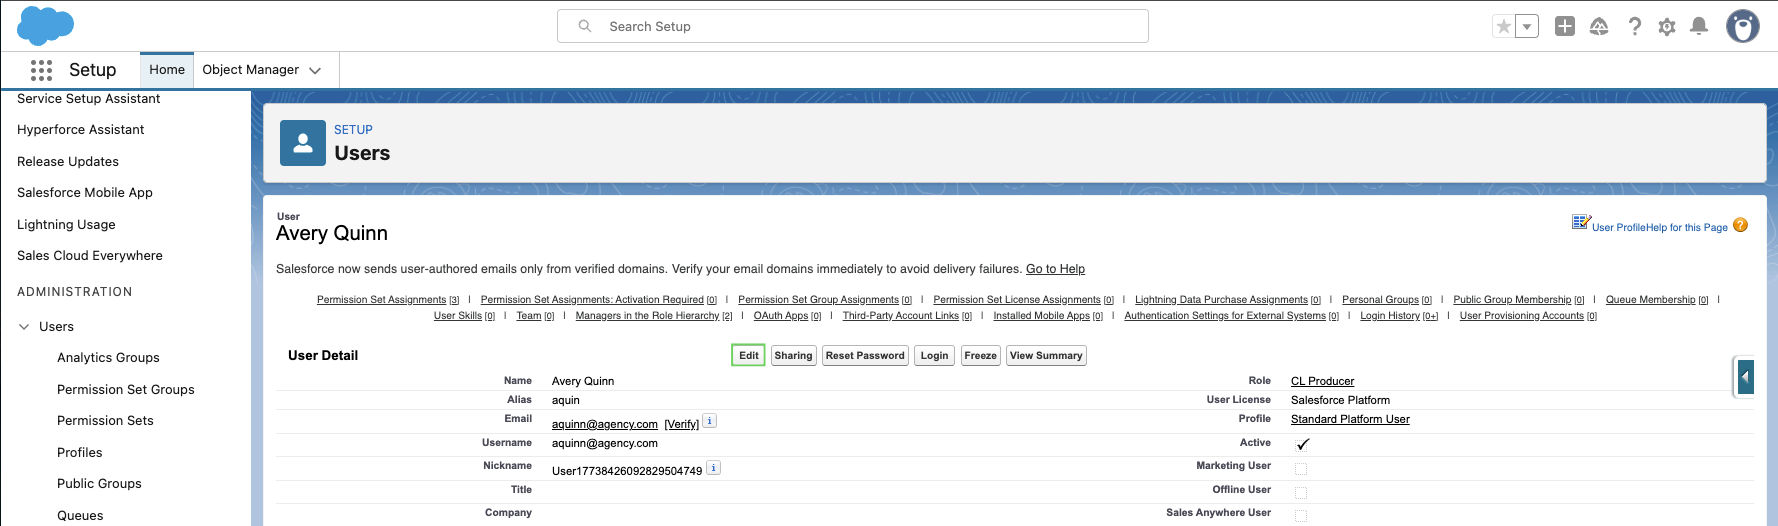This screenshot has width=1778, height=526.
Task: Click the info icon beside Nickname value
Action: 713,468
